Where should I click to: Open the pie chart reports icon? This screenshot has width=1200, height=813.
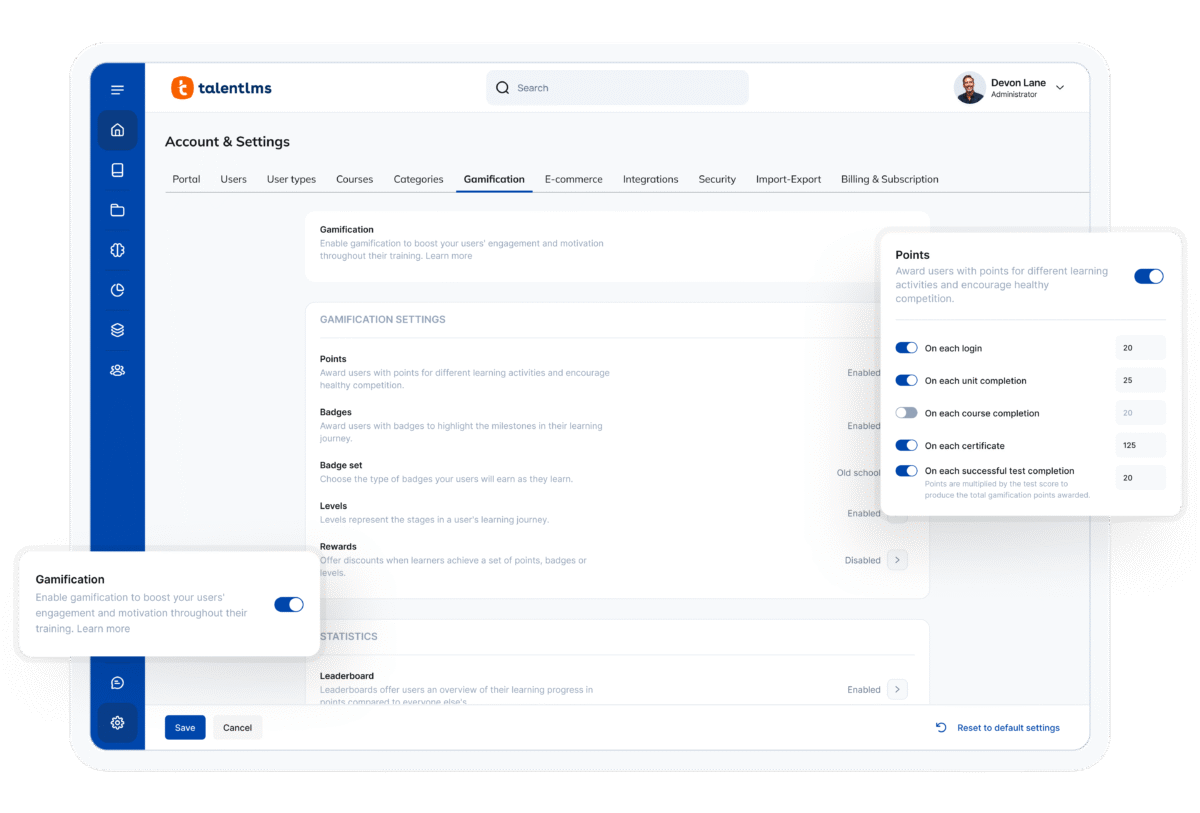coord(117,290)
